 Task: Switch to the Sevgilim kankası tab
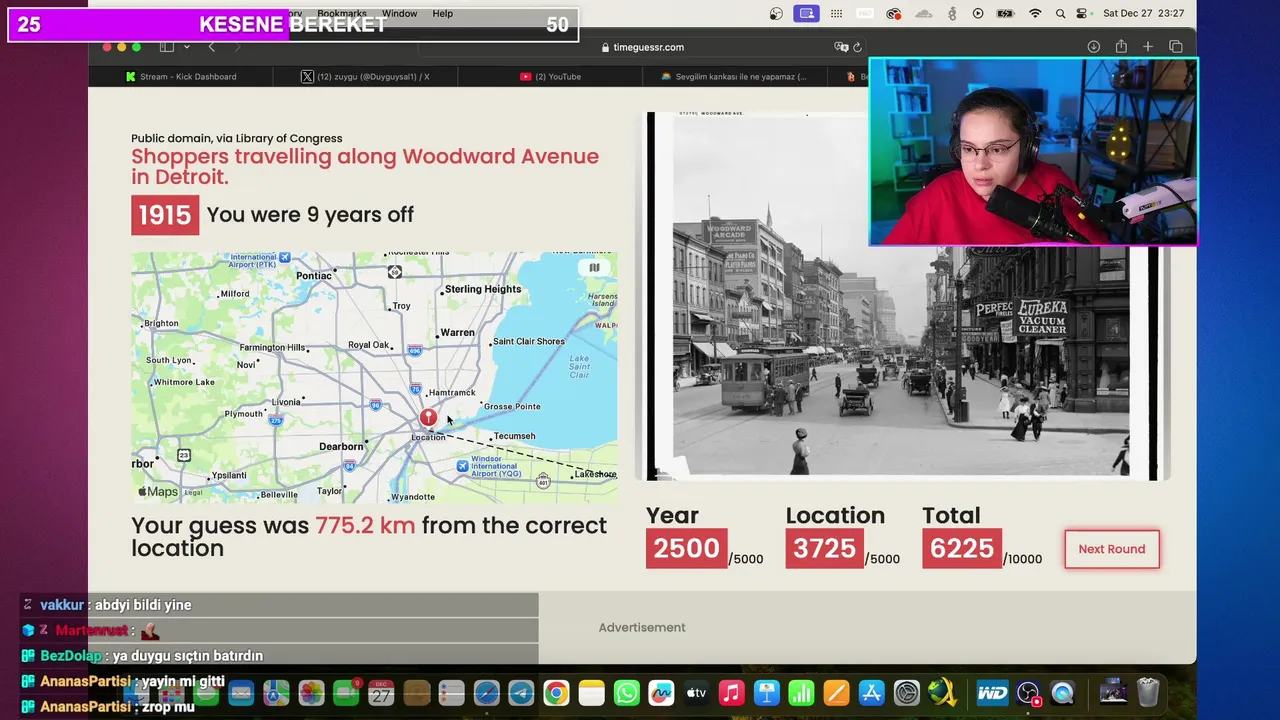[735, 76]
